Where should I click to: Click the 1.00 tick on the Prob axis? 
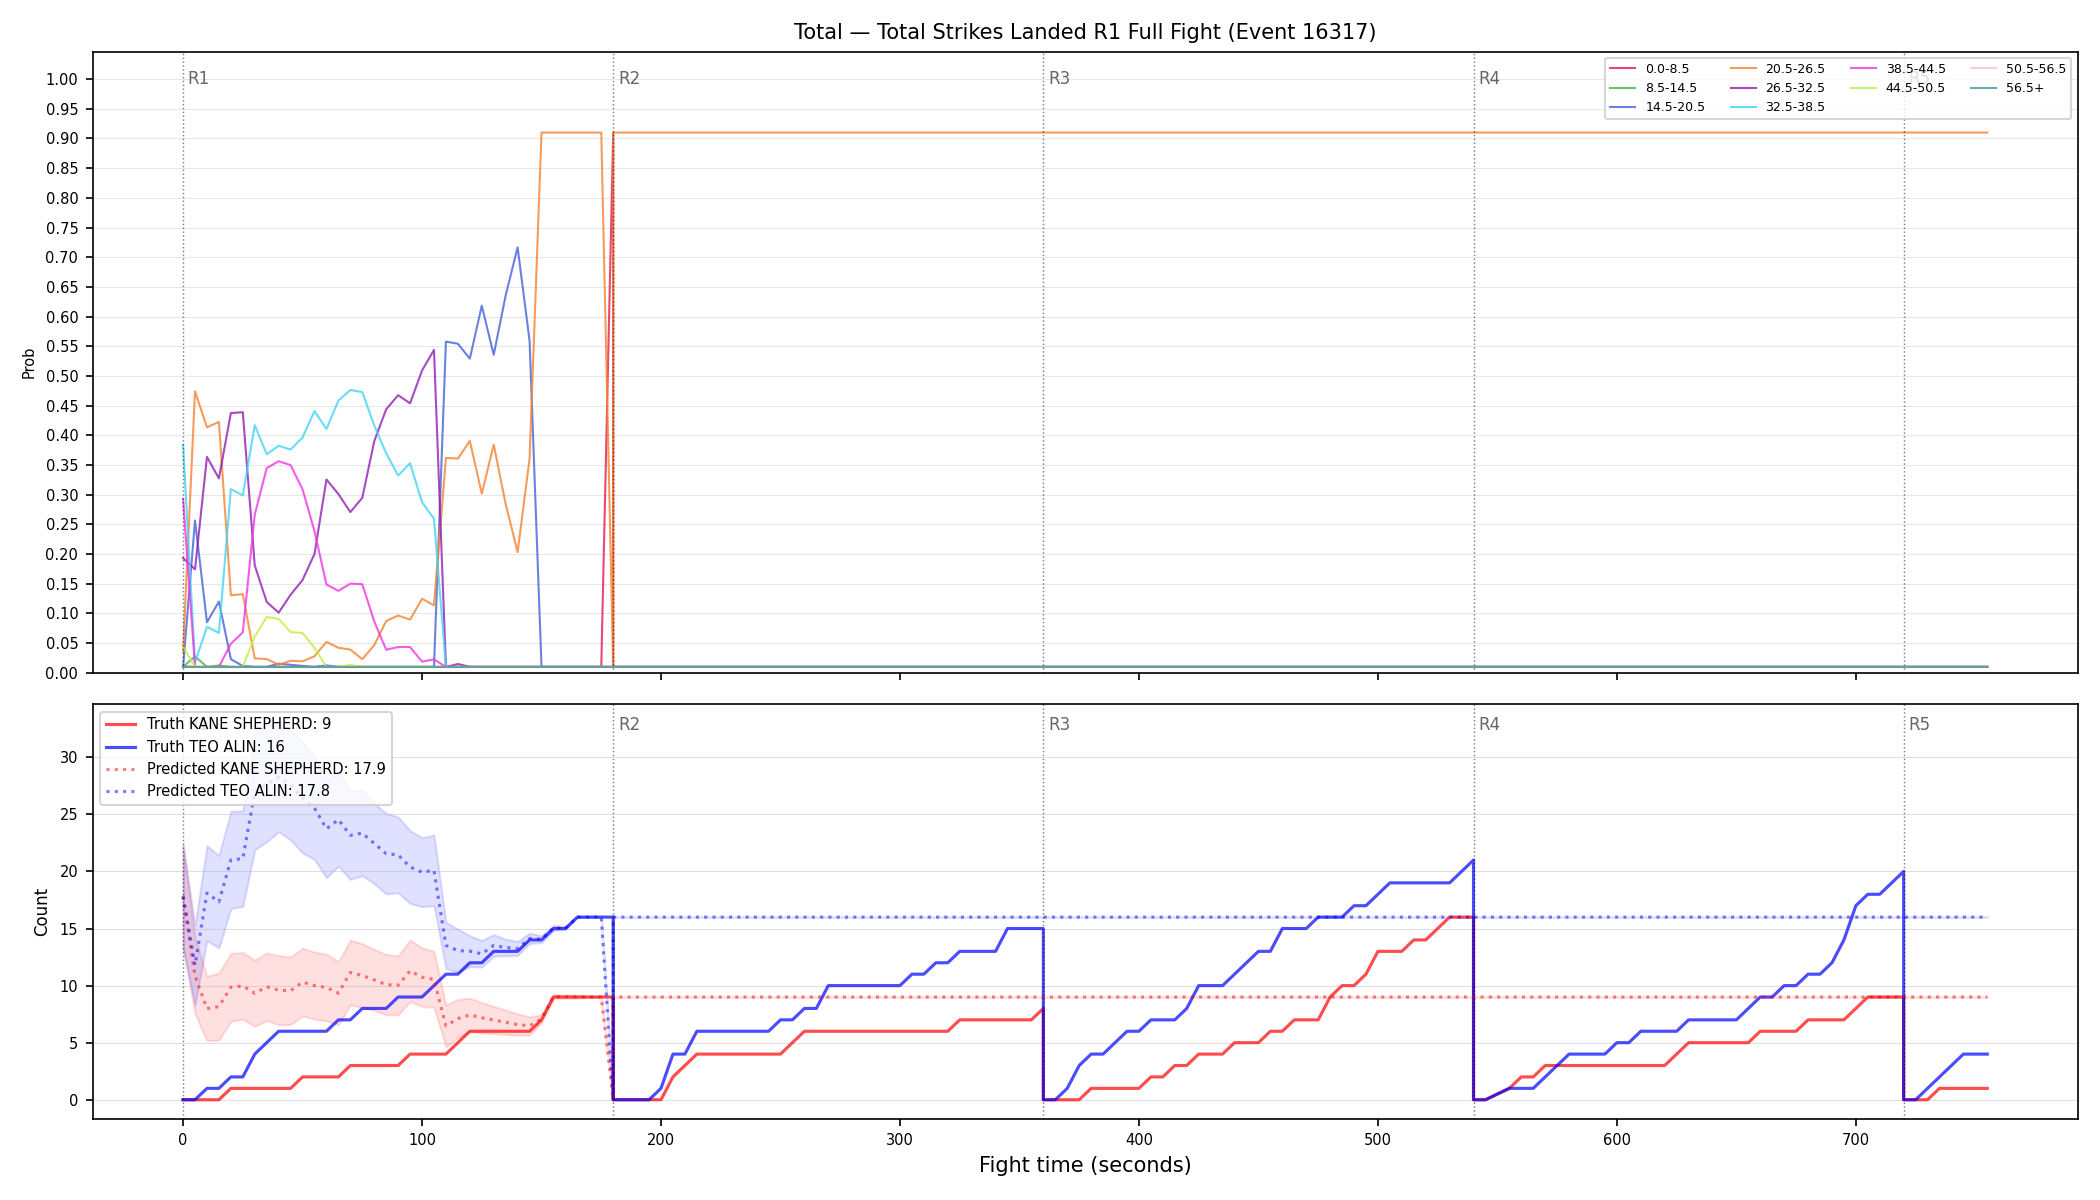tap(62, 80)
